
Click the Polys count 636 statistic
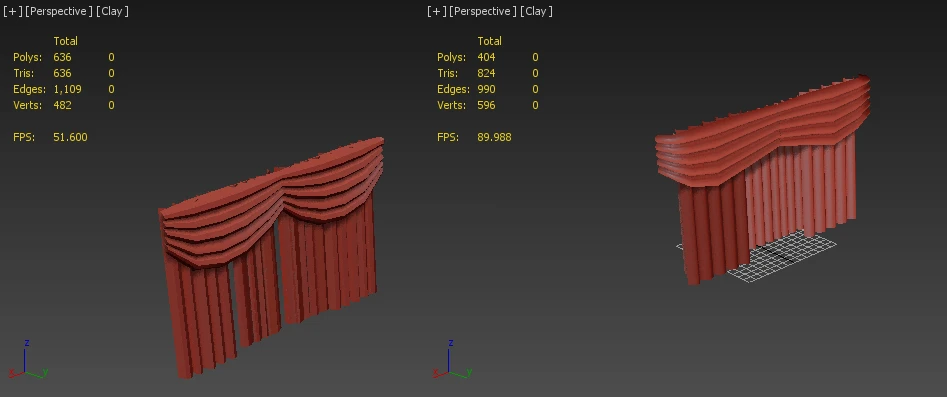[x=62, y=57]
